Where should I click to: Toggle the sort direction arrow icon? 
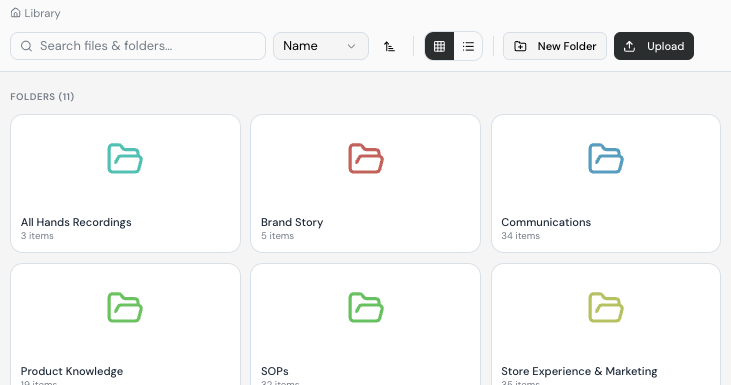389,46
